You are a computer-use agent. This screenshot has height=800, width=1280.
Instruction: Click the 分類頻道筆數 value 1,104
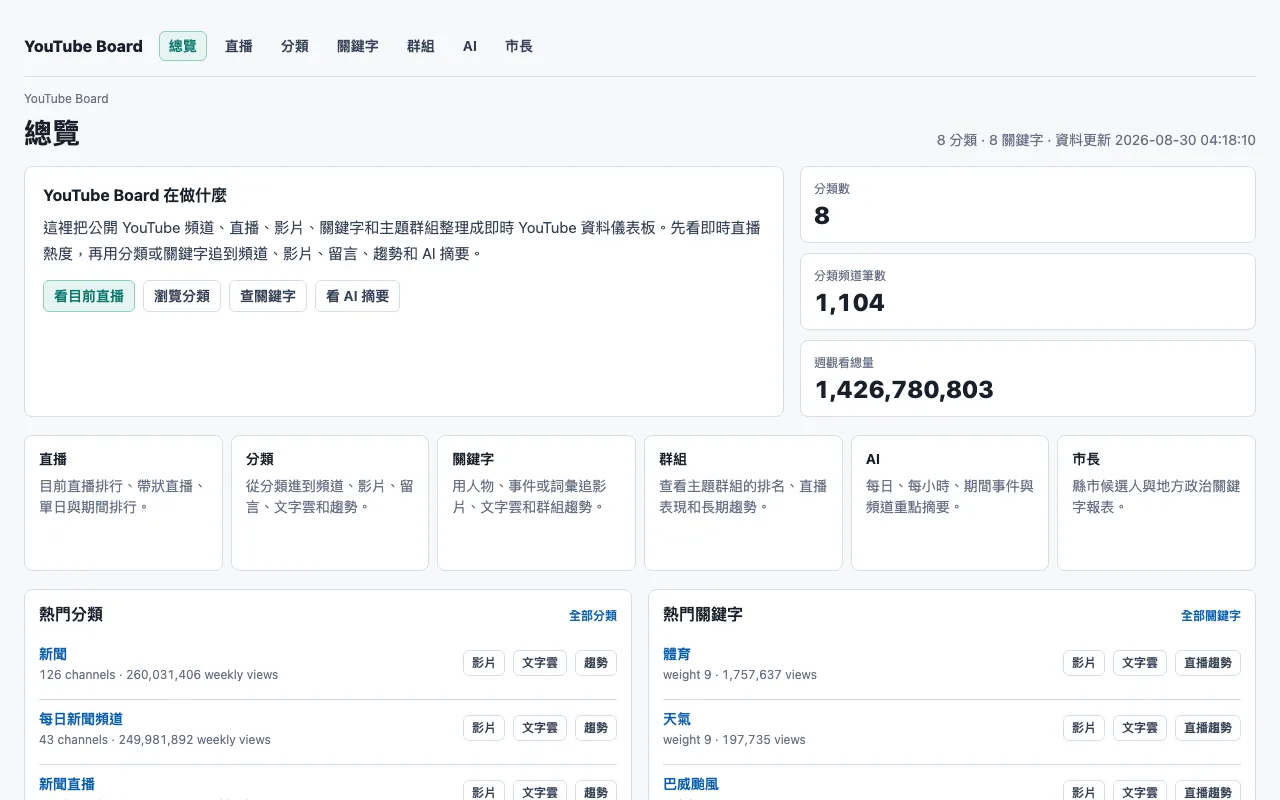[x=850, y=302]
